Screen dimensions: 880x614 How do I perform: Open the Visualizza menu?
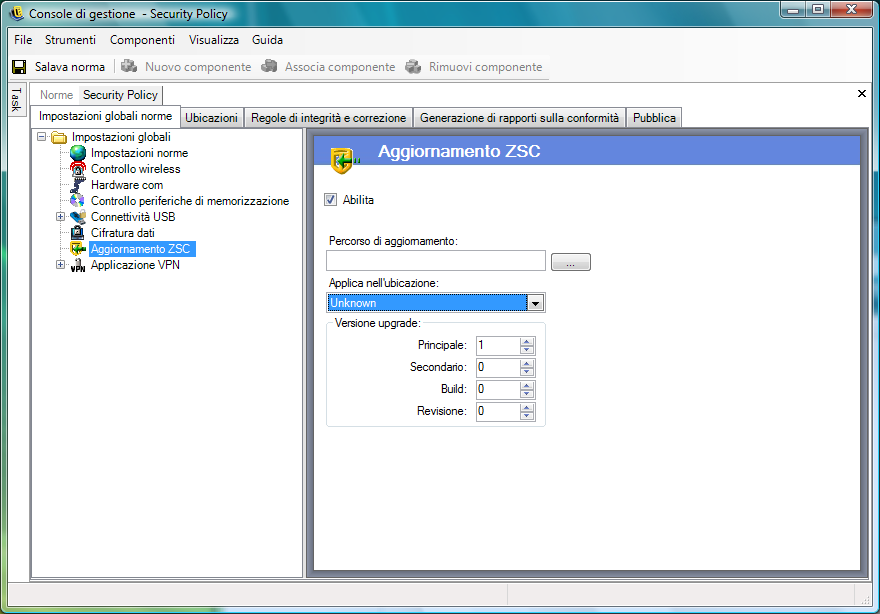213,40
